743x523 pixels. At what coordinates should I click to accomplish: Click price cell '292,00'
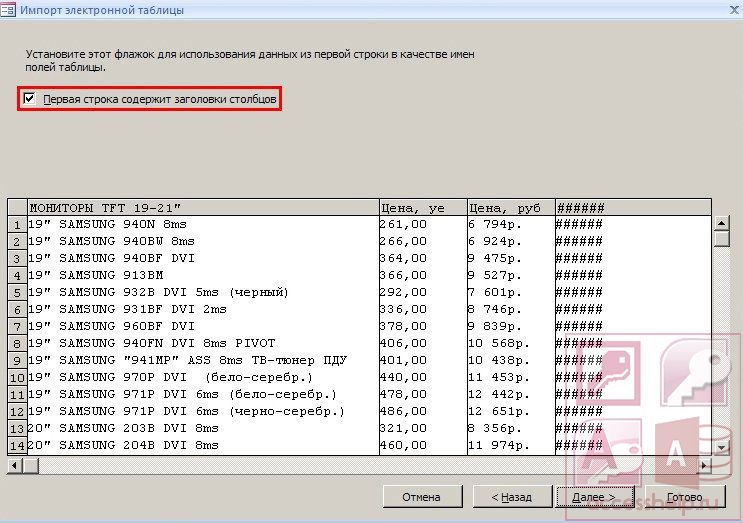click(423, 293)
